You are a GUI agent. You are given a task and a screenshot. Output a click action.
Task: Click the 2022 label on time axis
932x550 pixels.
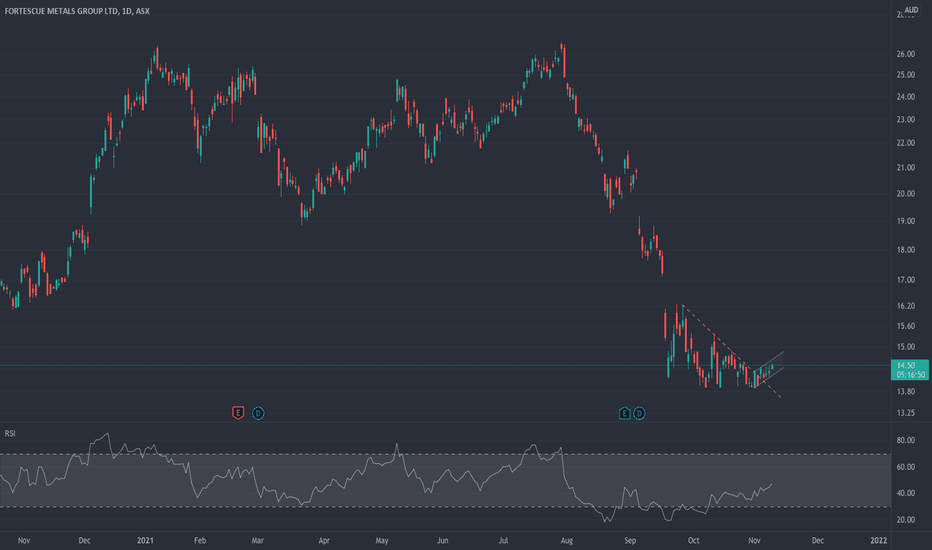pos(879,540)
